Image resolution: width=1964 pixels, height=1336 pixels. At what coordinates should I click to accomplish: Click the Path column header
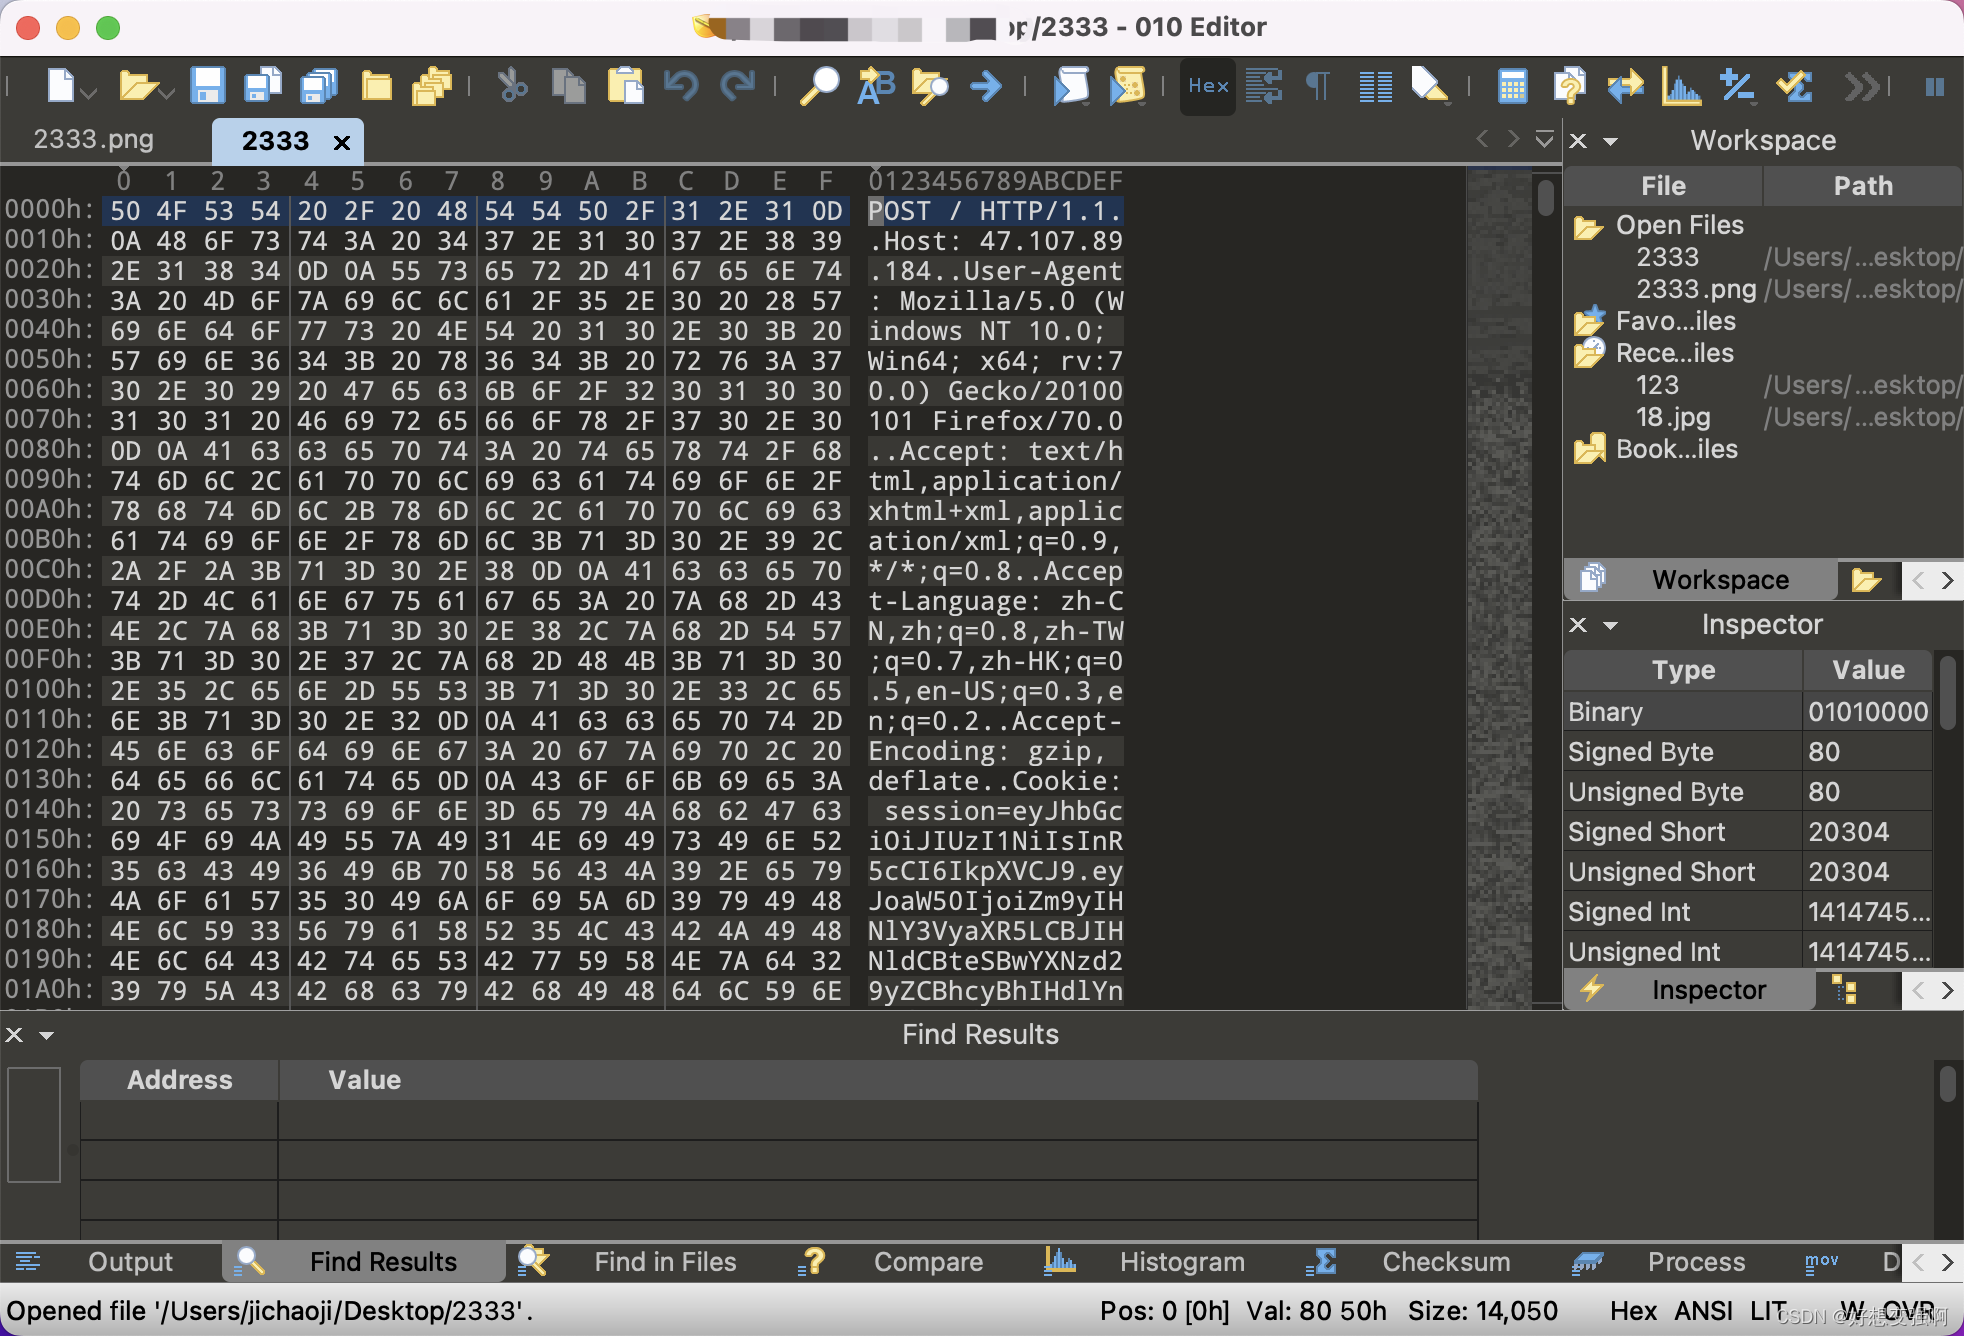coord(1862,186)
